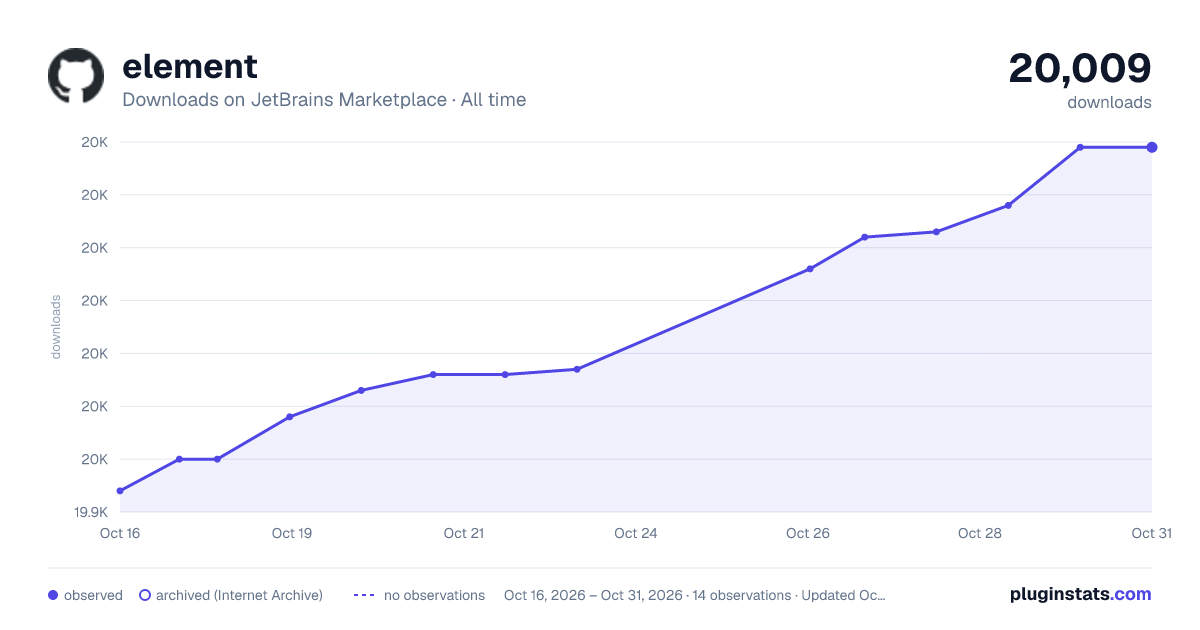Select the data point above Oct 26

(x=810, y=269)
